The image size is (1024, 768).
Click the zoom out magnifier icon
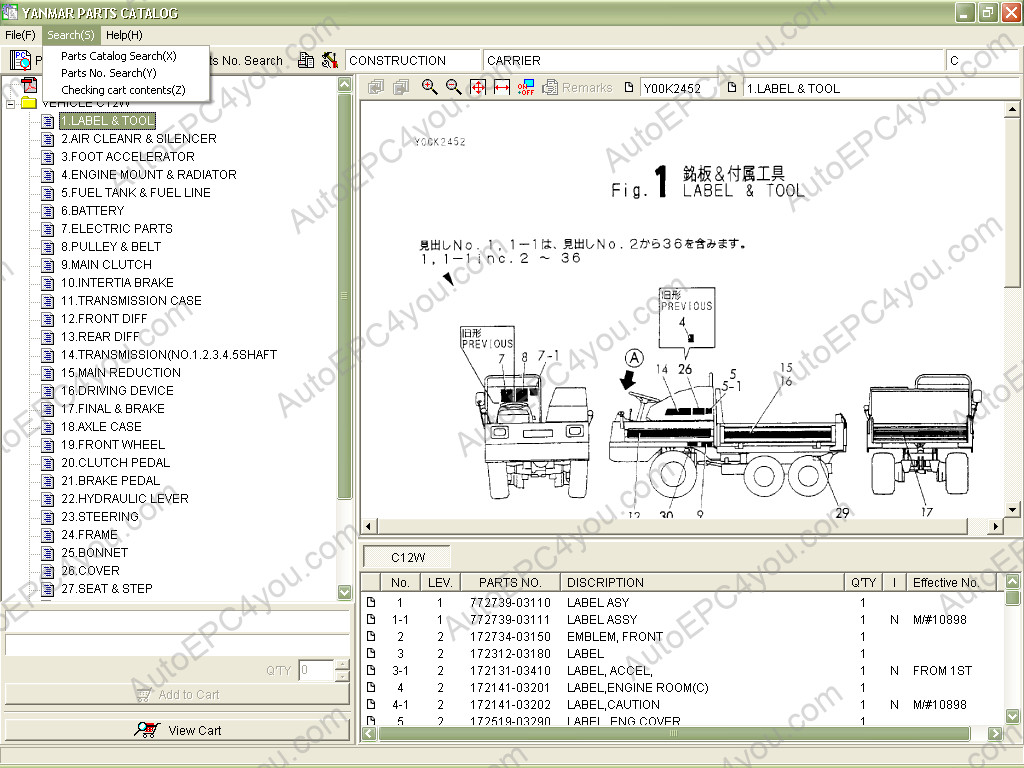454,87
